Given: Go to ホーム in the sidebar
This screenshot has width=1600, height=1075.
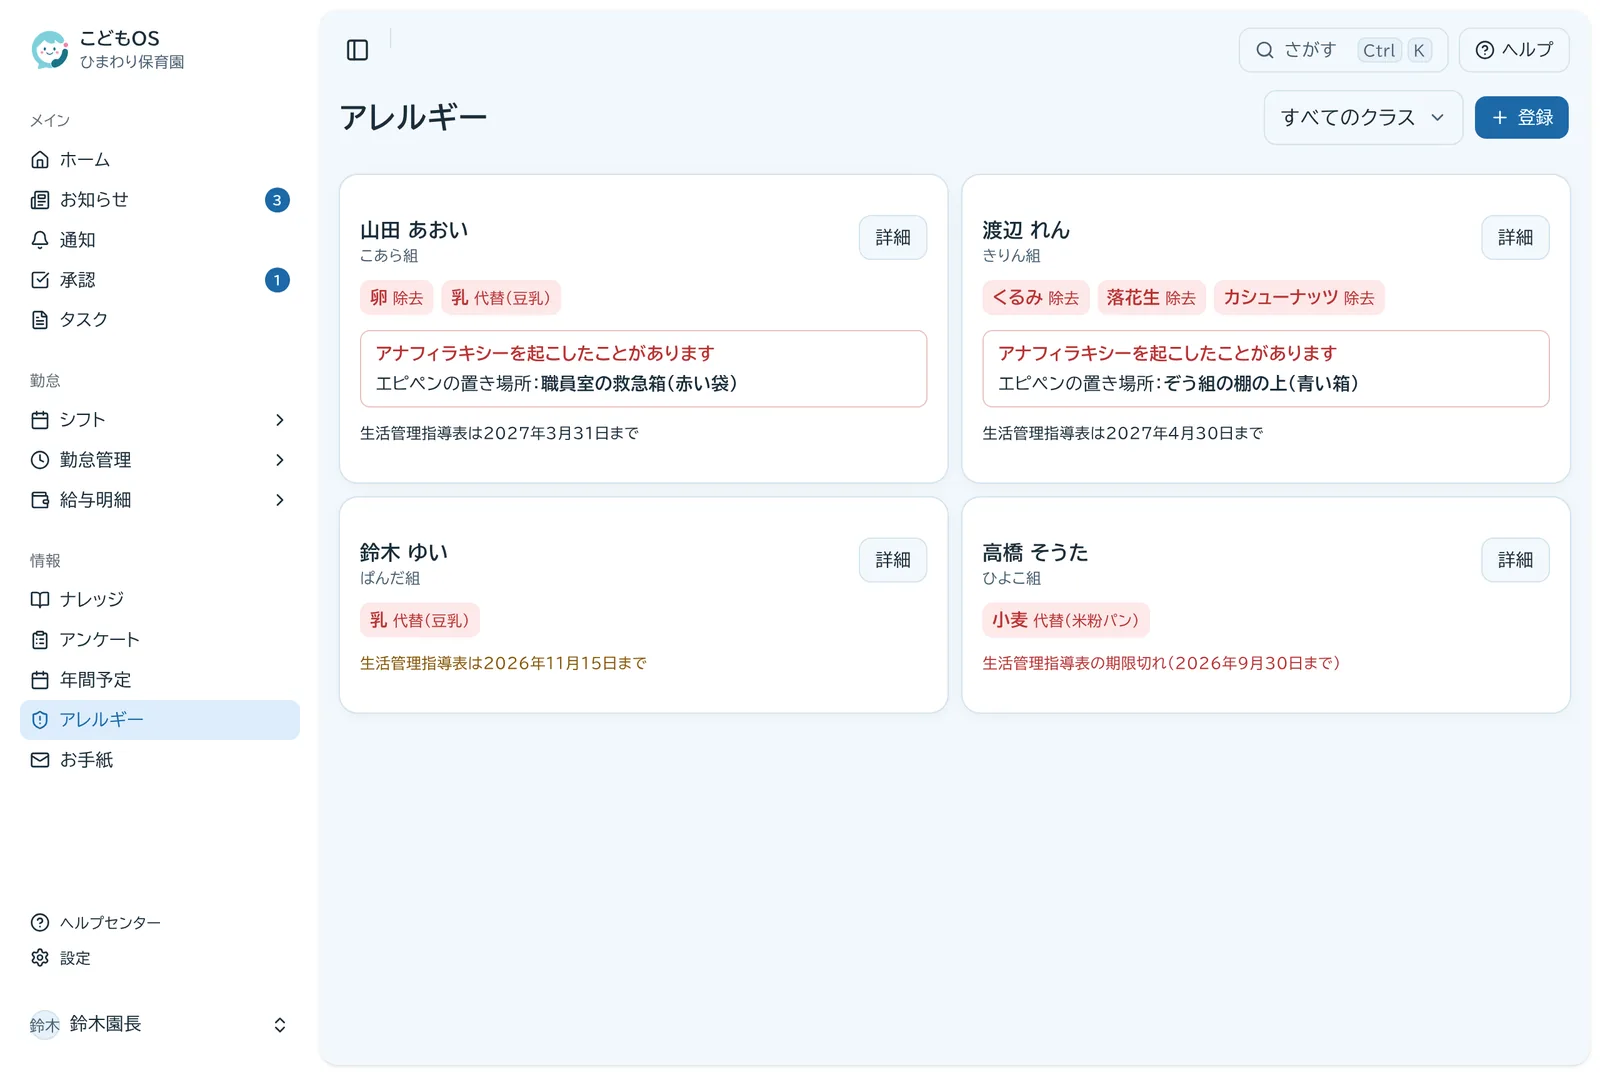Looking at the screenshot, I should tap(160, 160).
